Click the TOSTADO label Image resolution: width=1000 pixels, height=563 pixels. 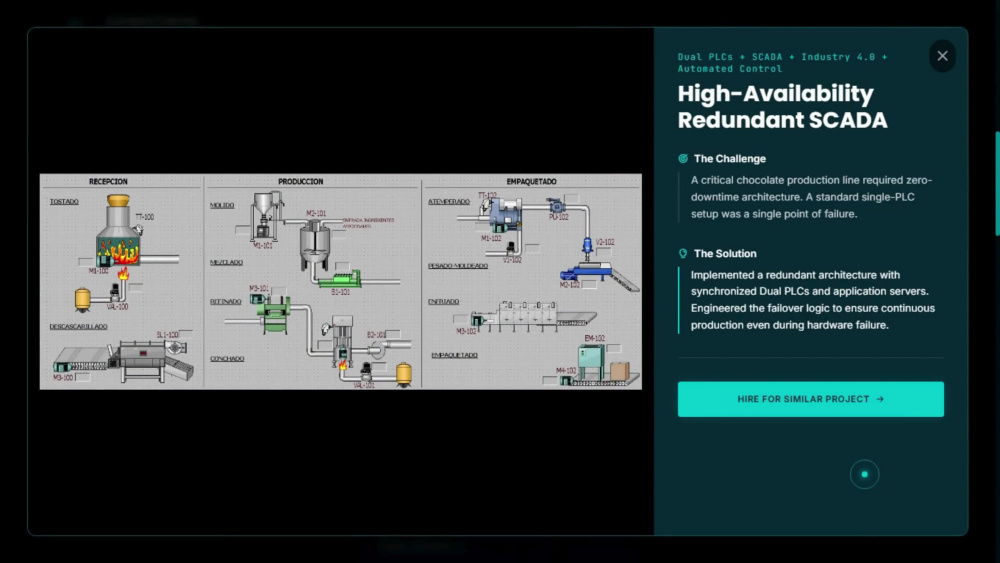click(64, 201)
